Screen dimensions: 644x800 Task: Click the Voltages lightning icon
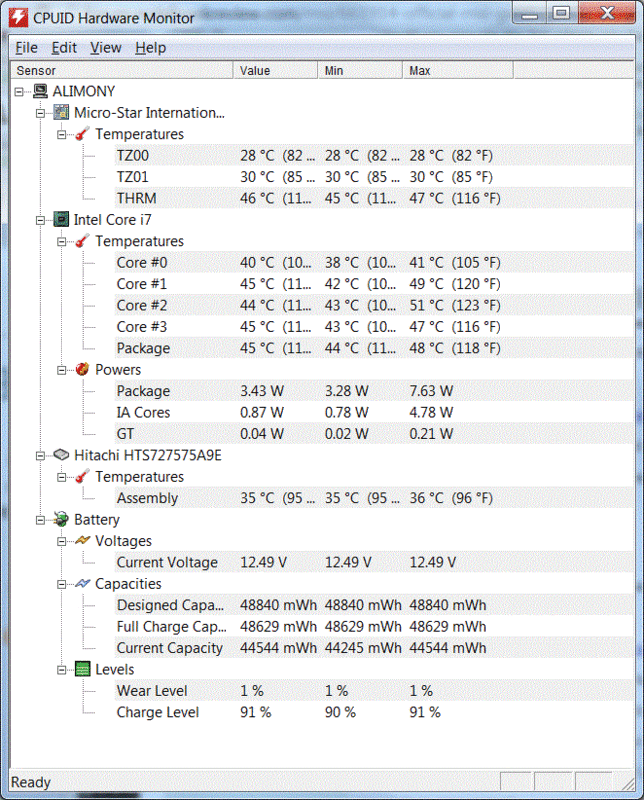pos(82,541)
